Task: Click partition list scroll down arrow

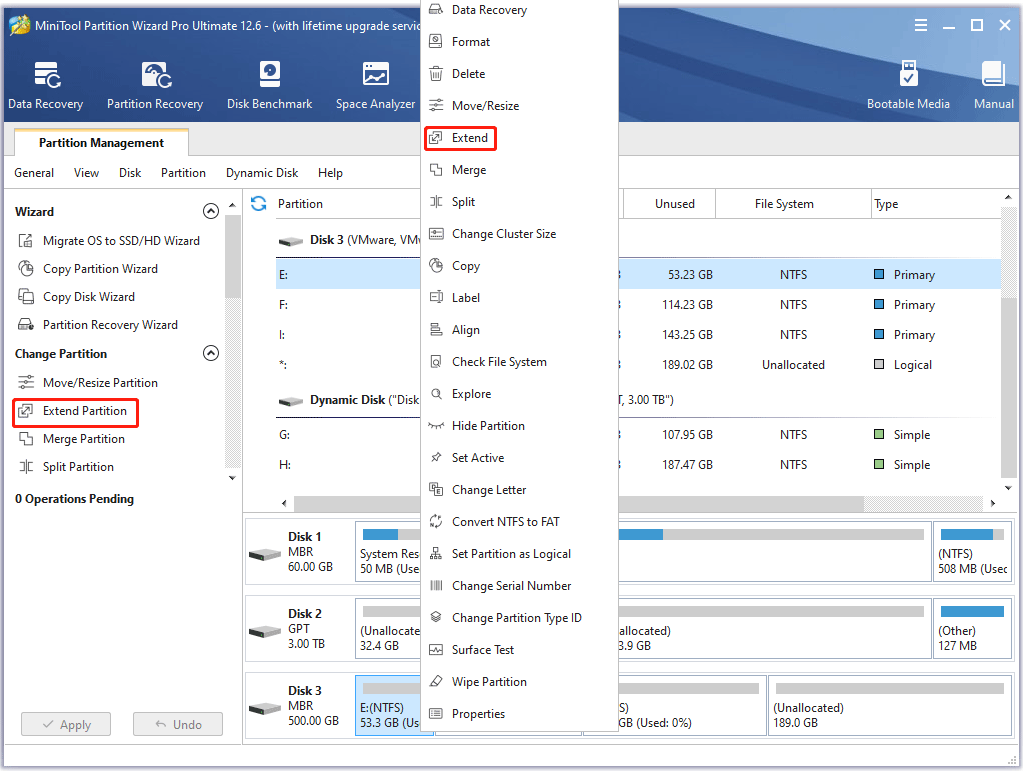Action: pyautogui.click(x=1008, y=488)
